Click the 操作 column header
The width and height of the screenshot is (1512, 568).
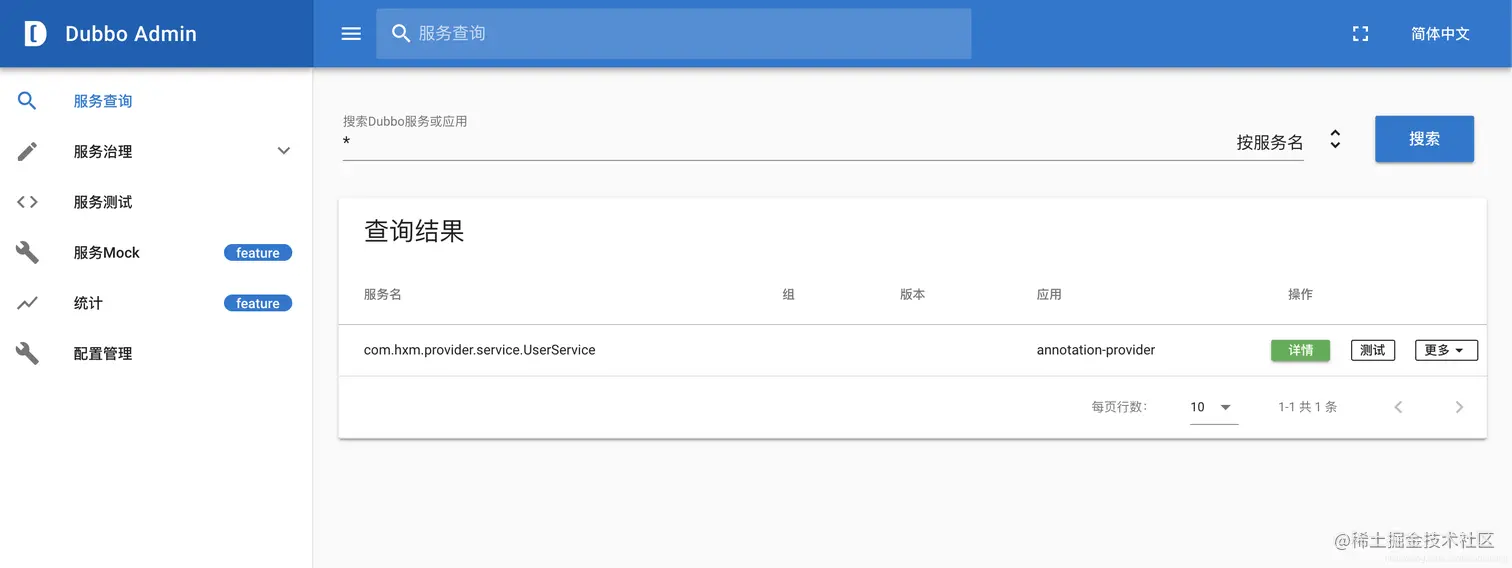point(1300,294)
